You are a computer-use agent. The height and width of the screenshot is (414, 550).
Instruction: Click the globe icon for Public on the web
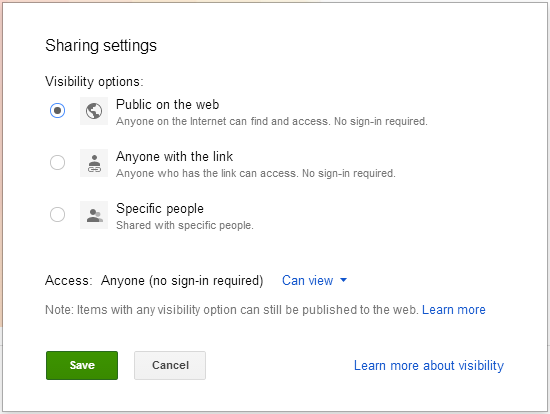point(94,111)
